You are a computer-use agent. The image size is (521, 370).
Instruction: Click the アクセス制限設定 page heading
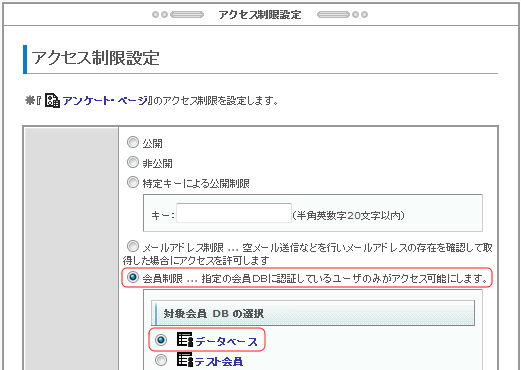point(95,58)
